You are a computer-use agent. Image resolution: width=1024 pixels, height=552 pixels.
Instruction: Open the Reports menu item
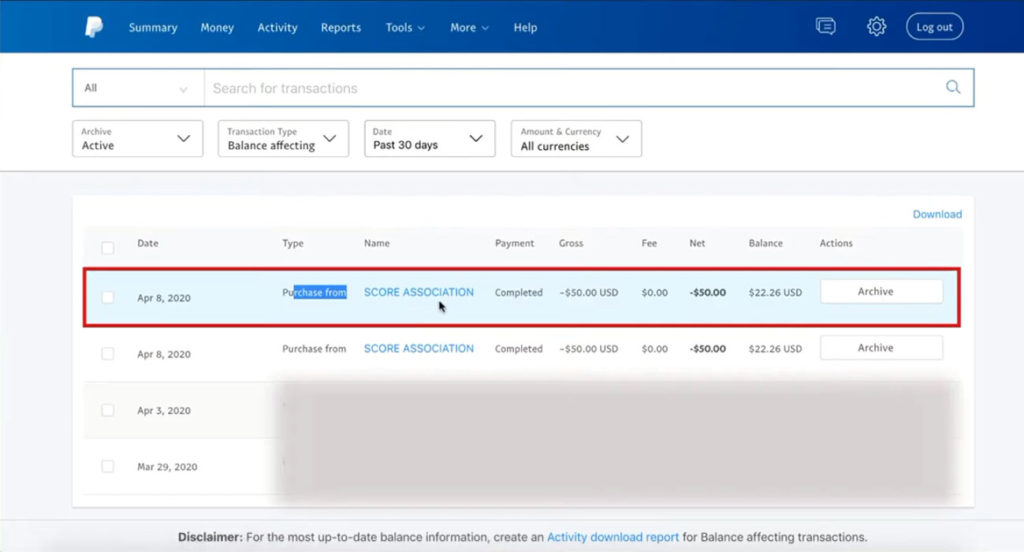340,27
